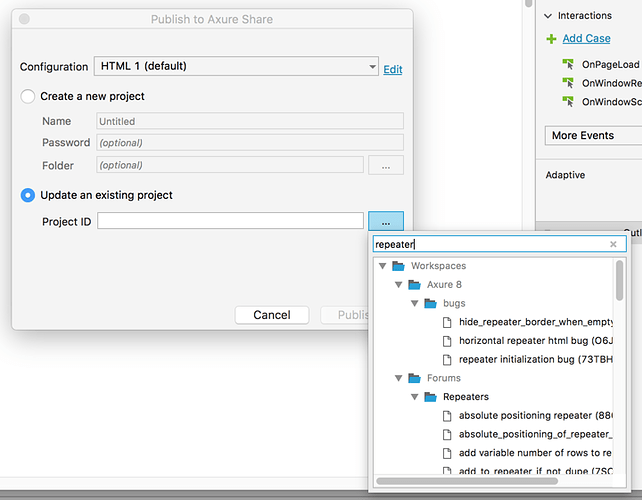Click the Project ID browse ellipsis button
Viewport: 642px width, 500px height.
(x=386, y=221)
